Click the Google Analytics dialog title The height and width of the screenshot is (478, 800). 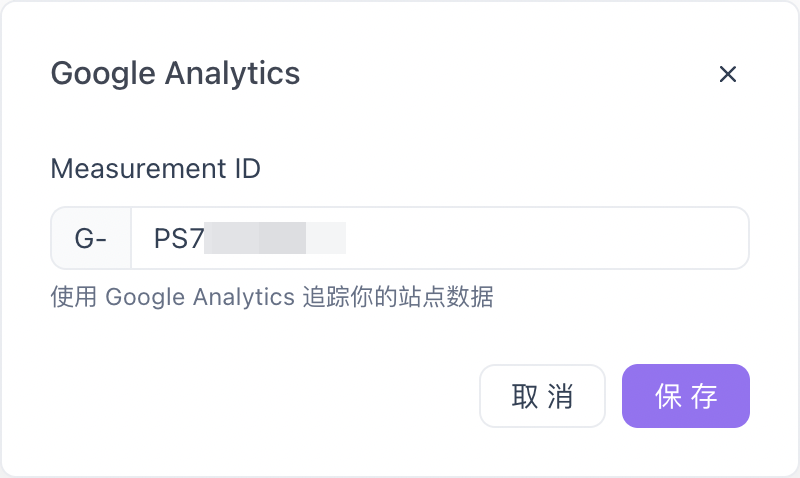click(175, 73)
